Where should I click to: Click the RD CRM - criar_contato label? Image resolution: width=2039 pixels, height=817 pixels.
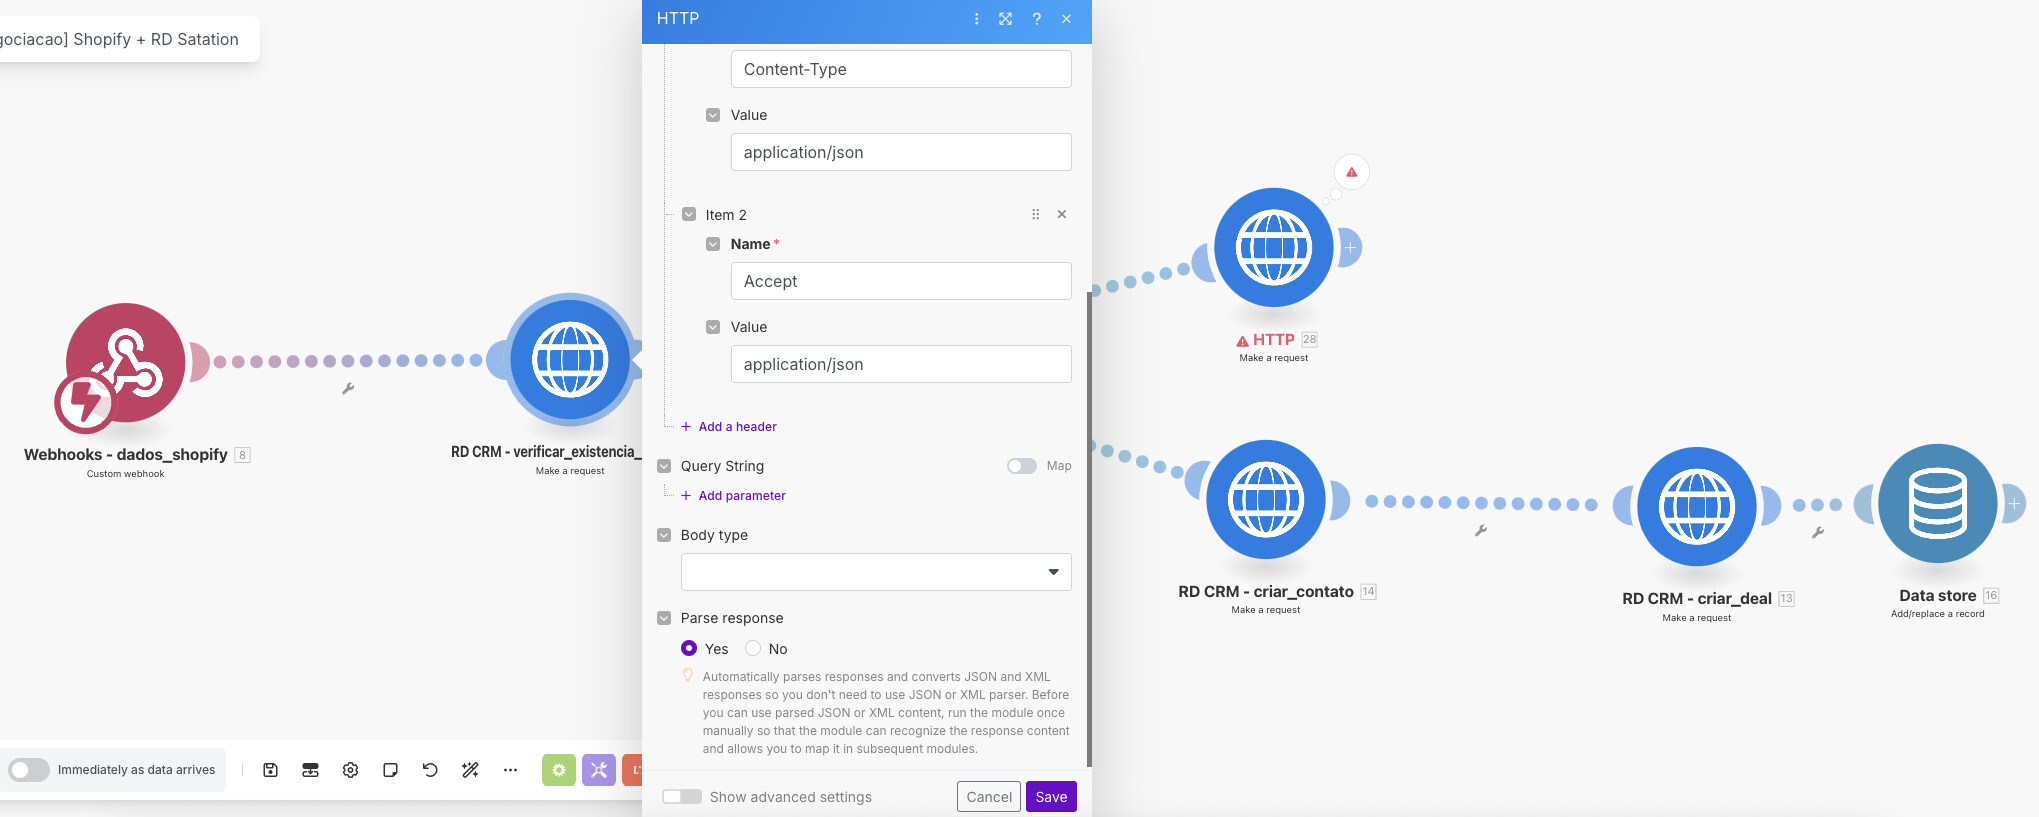click(x=1266, y=592)
